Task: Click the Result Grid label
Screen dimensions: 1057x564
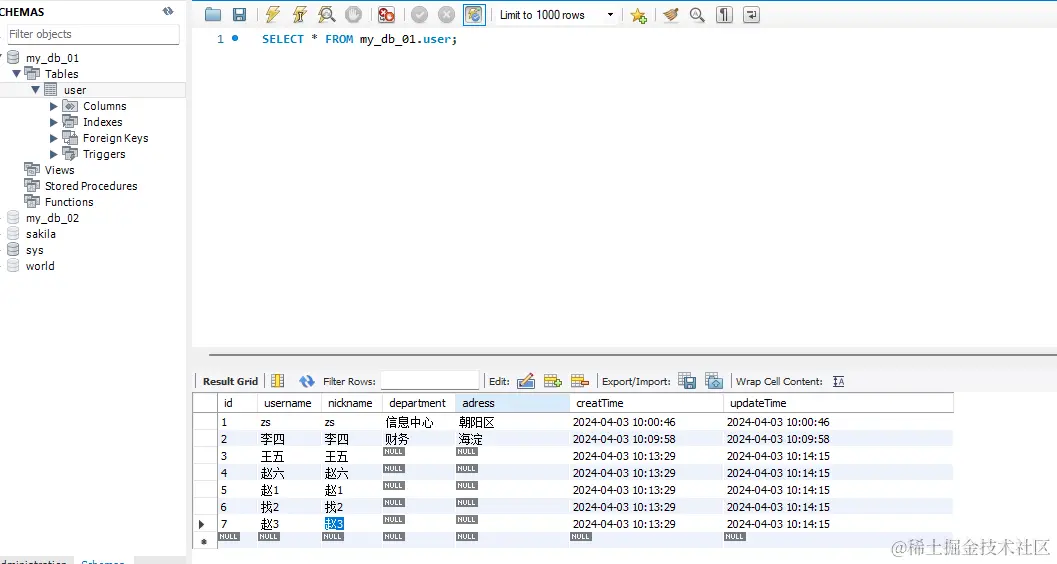Action: pos(231,381)
